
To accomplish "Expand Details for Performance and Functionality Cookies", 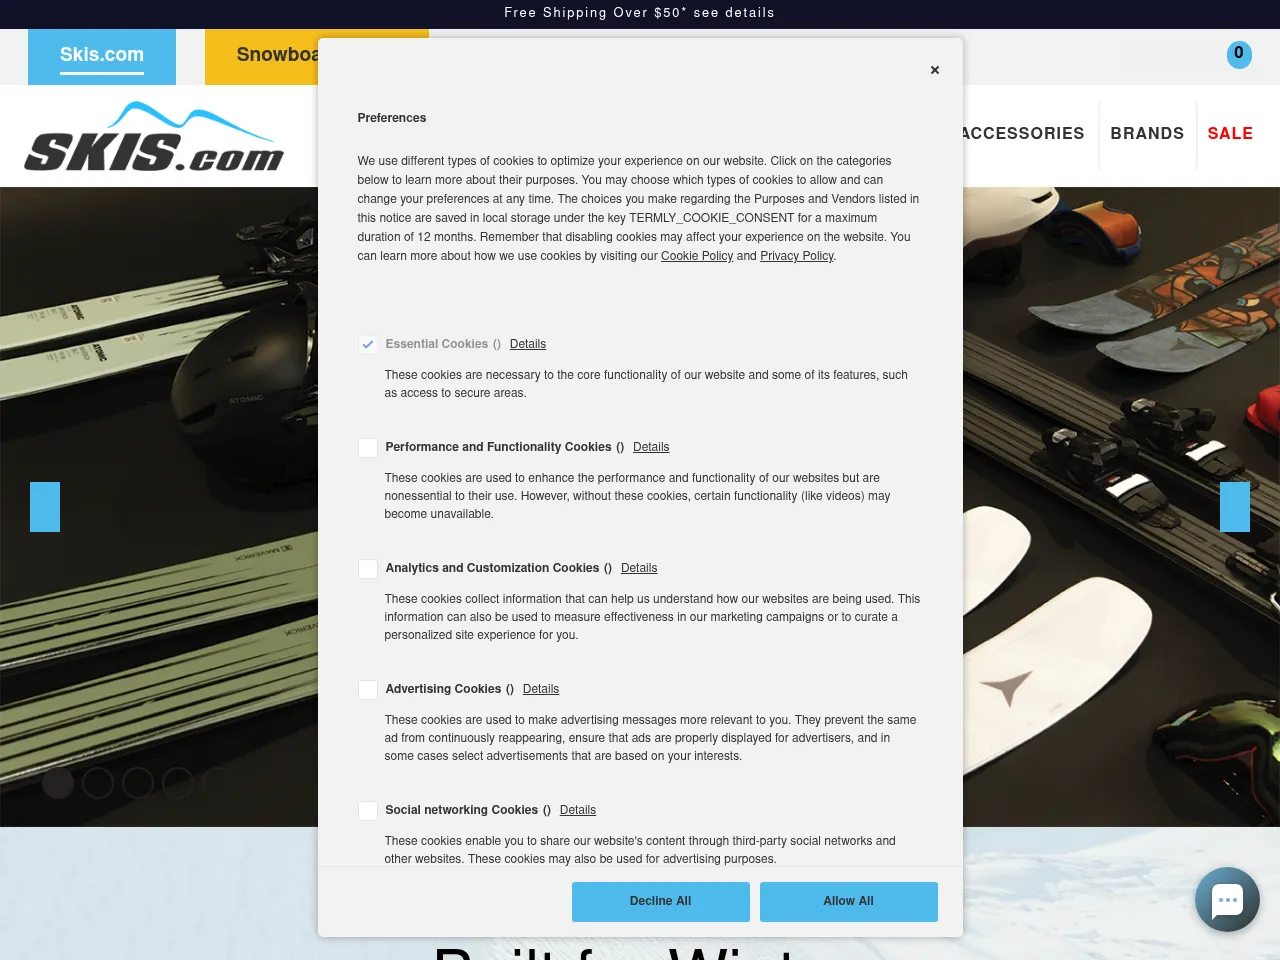I will point(651,447).
